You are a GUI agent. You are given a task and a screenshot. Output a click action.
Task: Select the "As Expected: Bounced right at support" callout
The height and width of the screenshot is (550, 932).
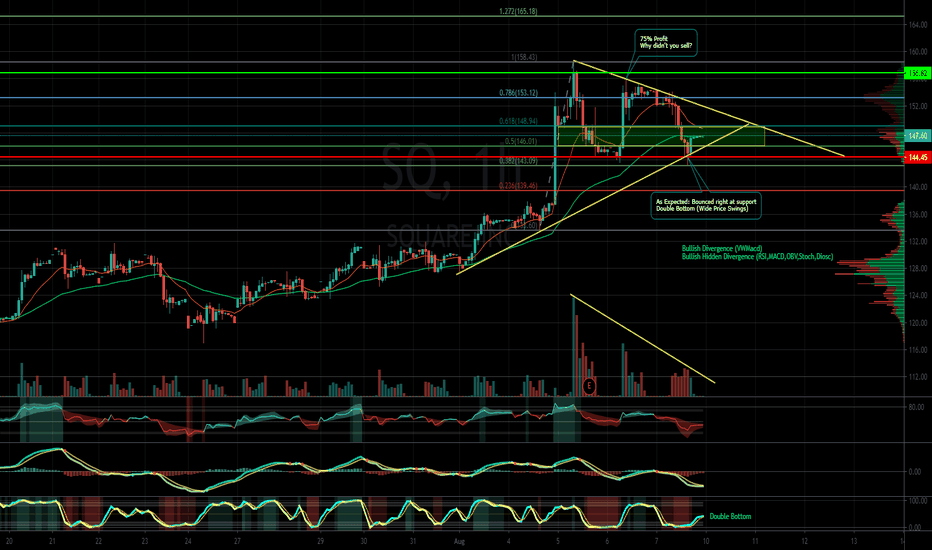pos(706,206)
